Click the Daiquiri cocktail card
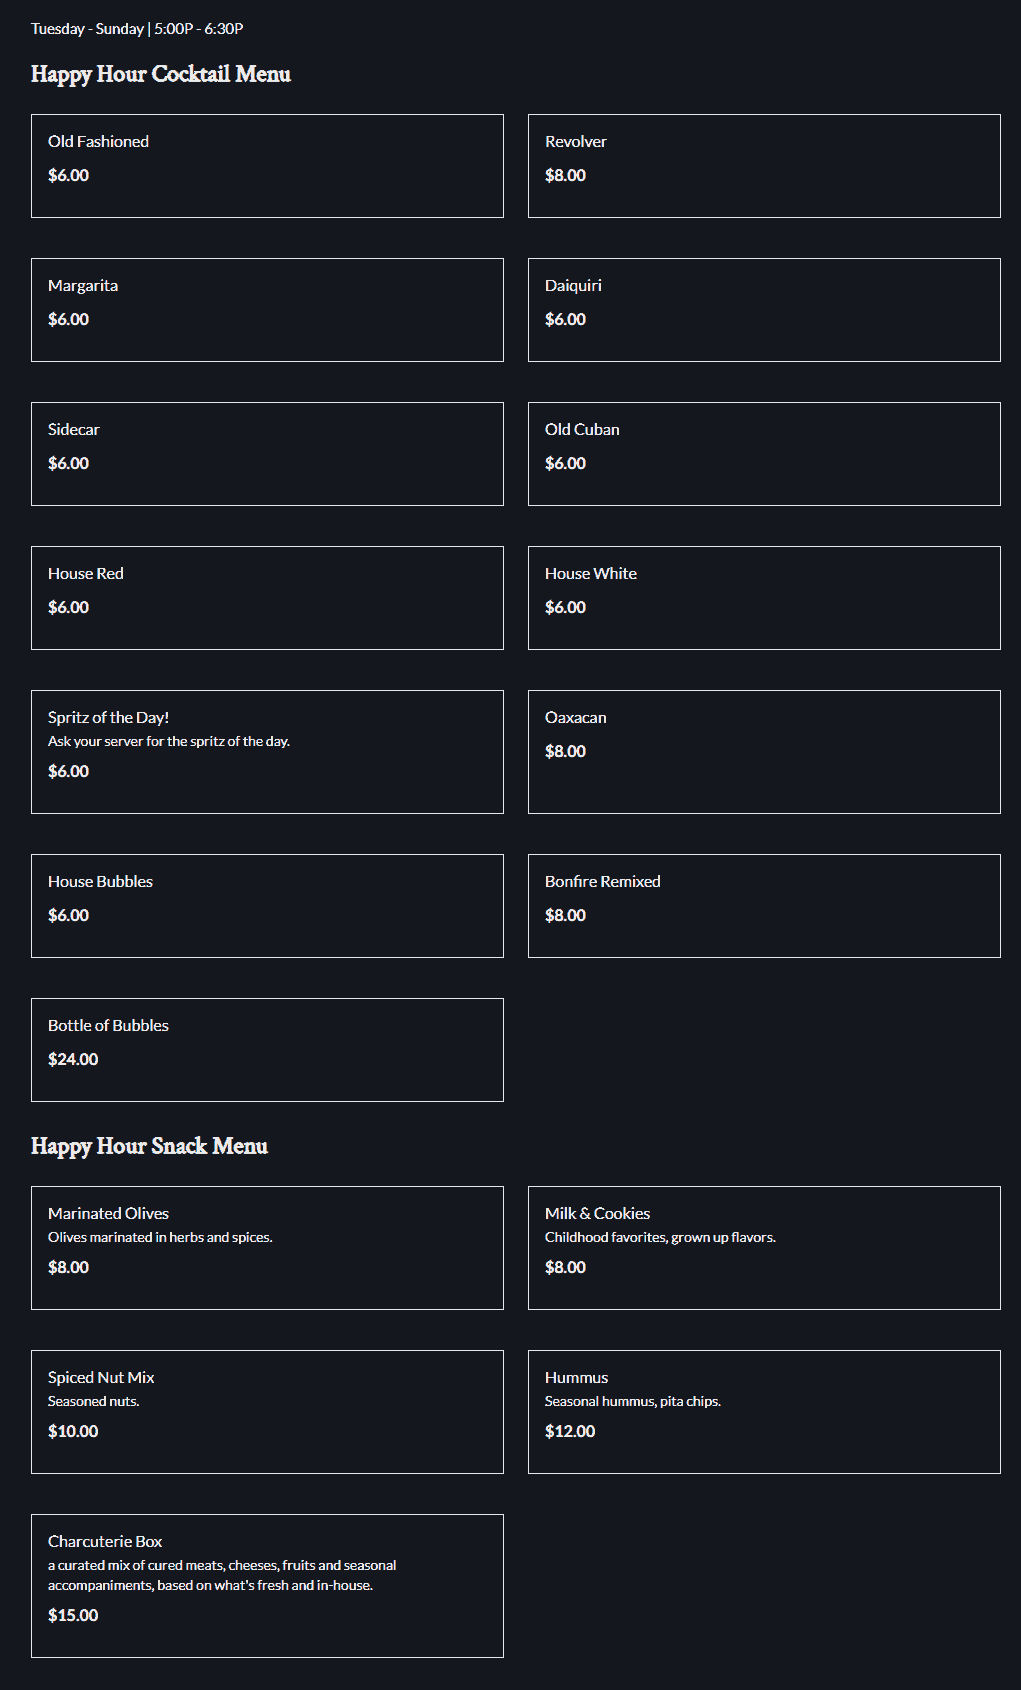1021x1690 pixels. tap(764, 310)
